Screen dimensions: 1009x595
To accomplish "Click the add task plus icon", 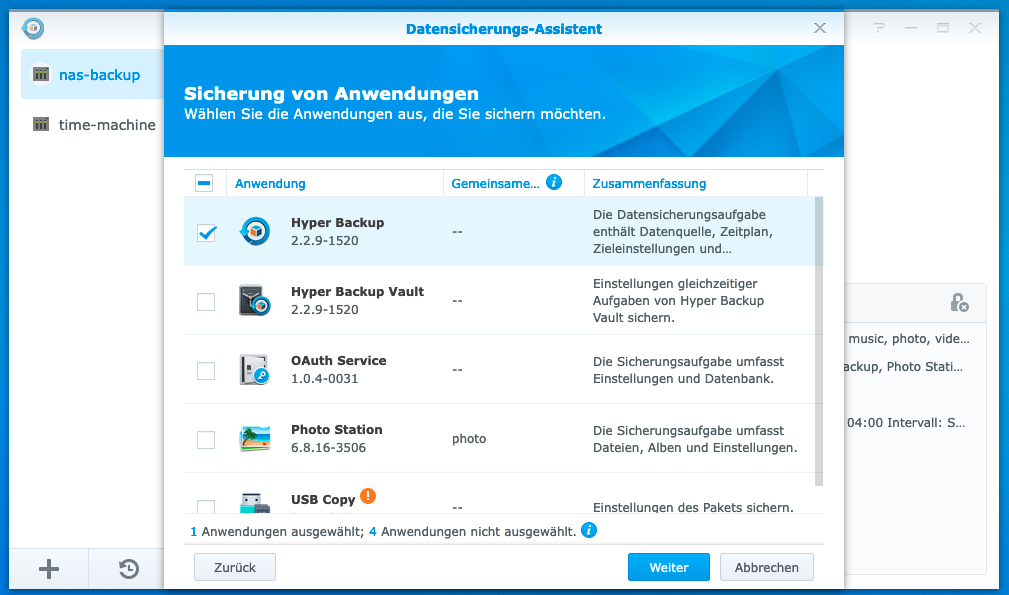I will (49, 569).
